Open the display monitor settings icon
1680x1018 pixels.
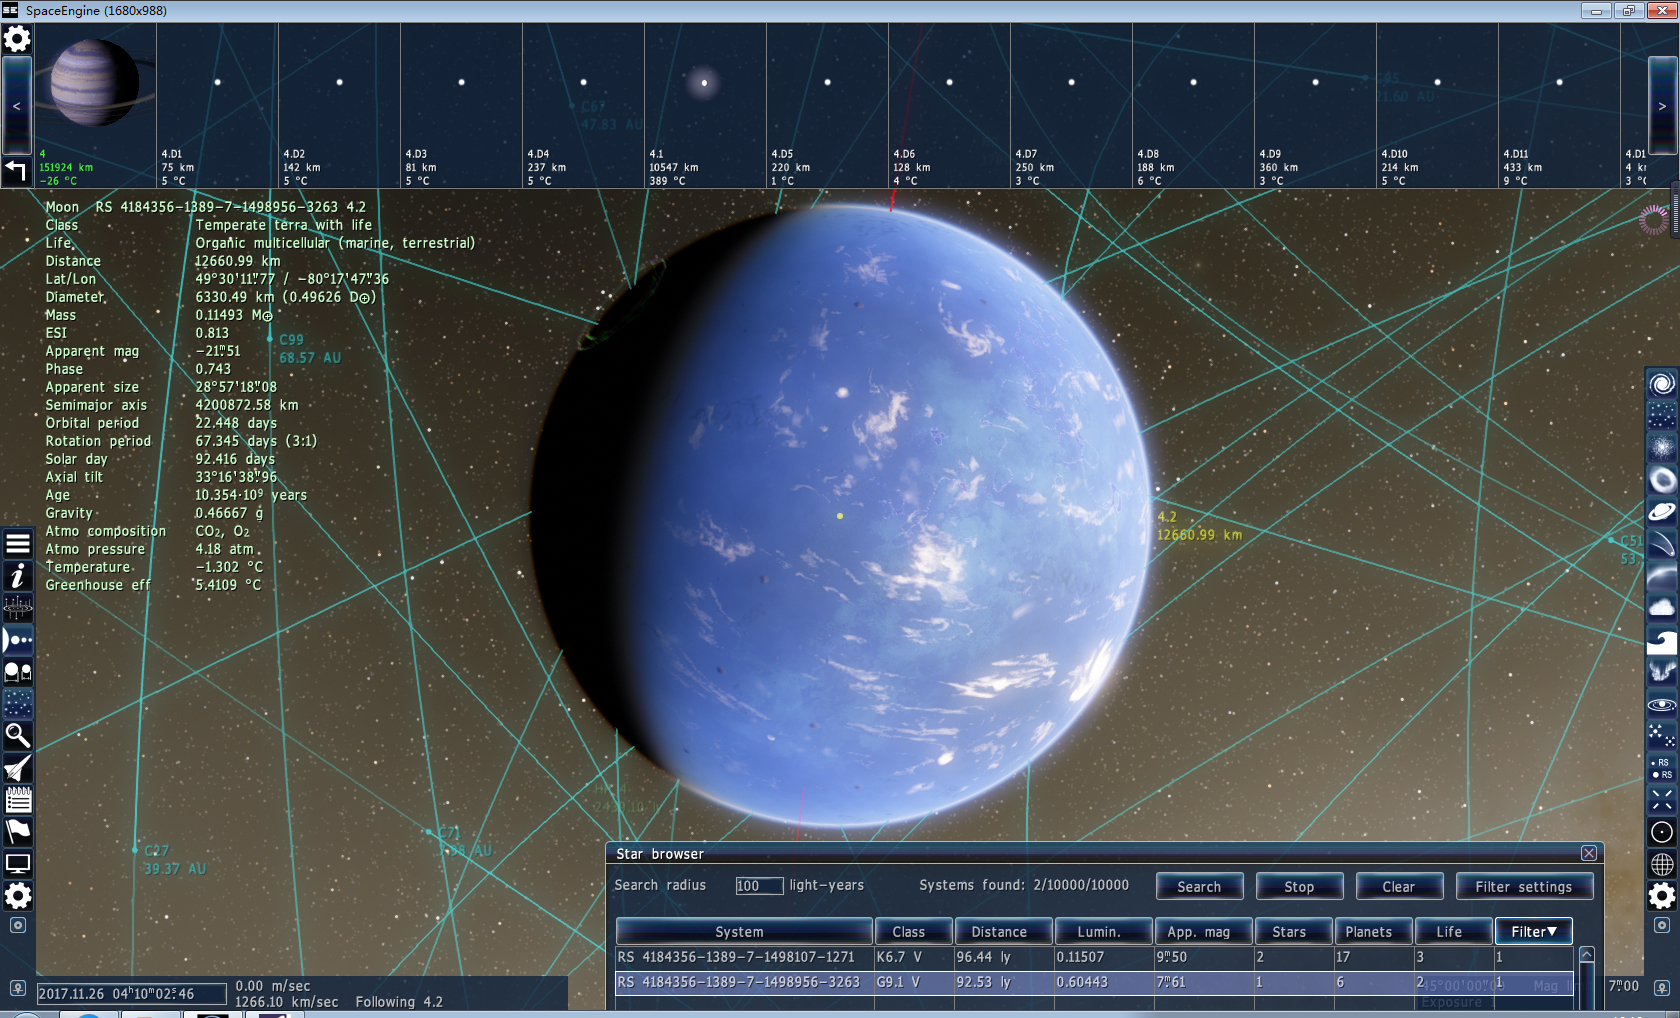18,864
